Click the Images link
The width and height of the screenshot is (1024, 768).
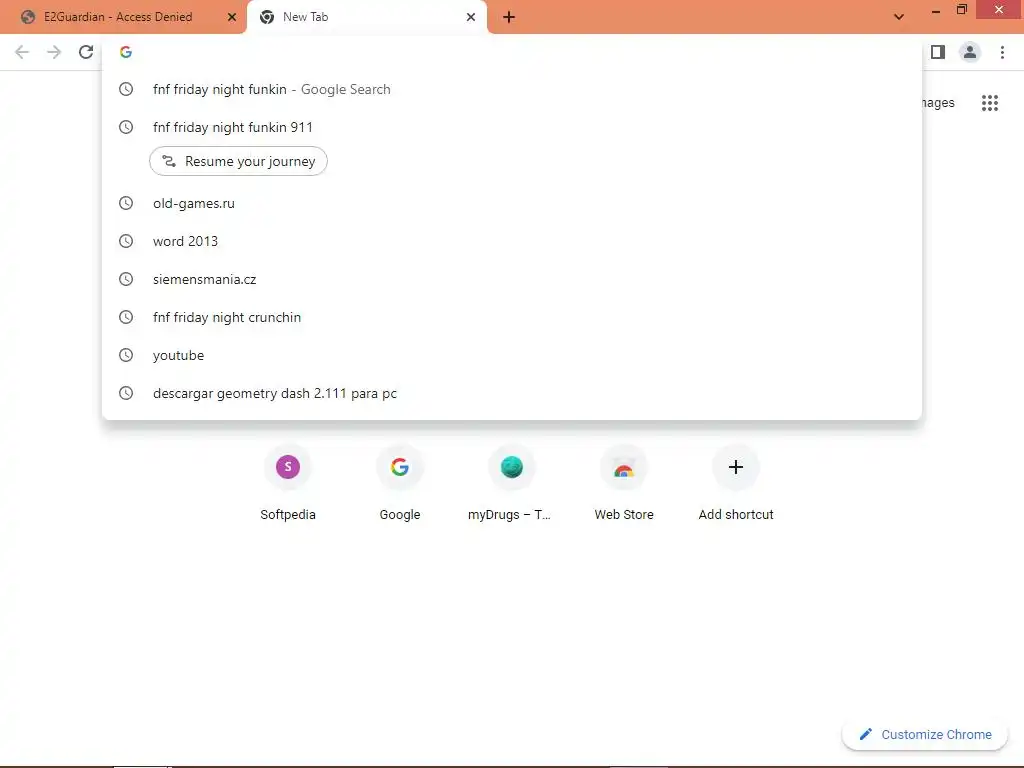click(x=938, y=103)
